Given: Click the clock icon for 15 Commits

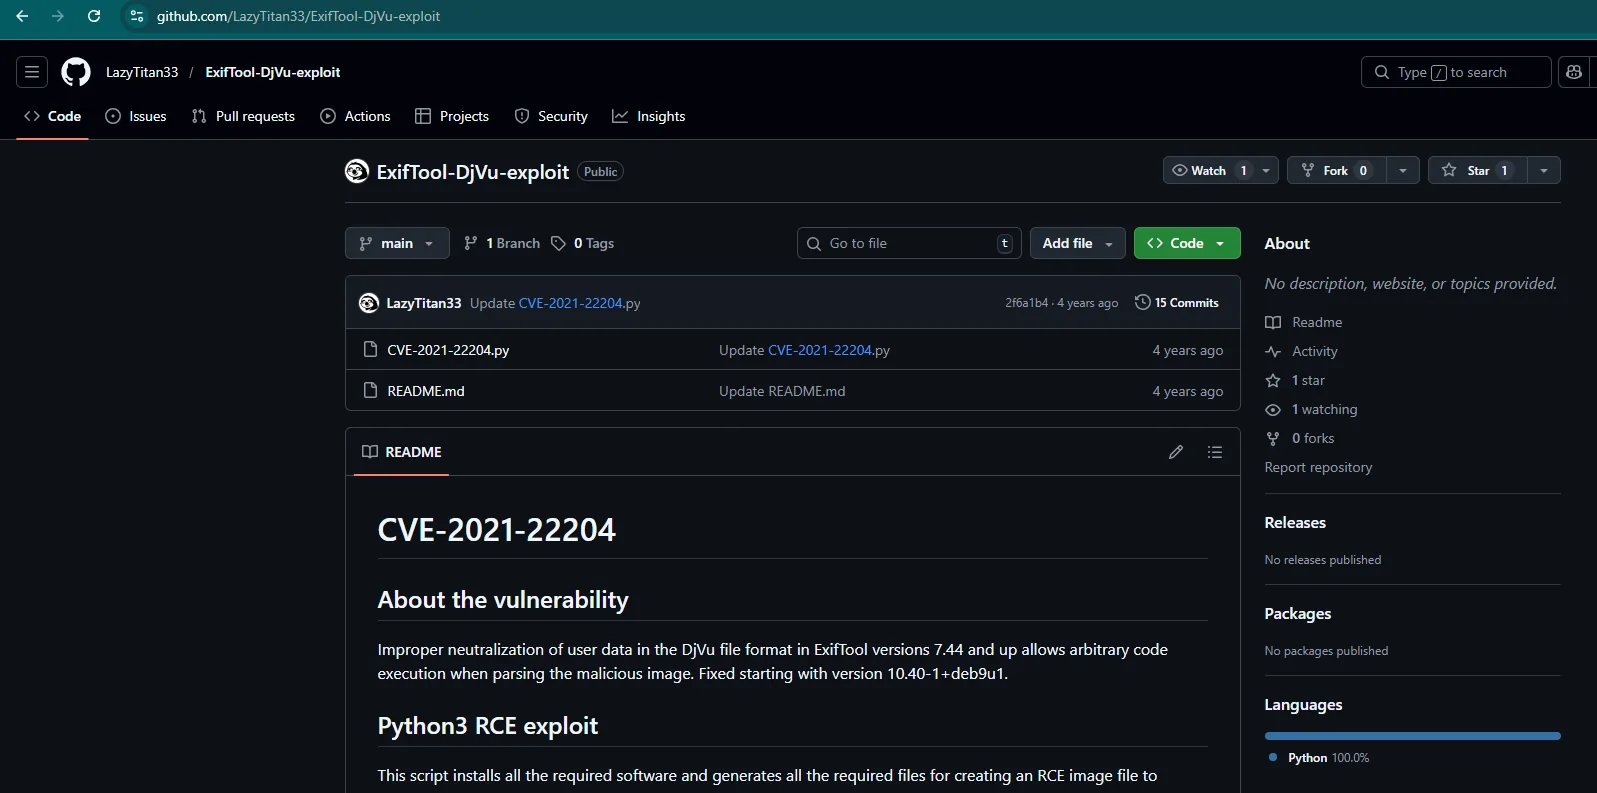Looking at the screenshot, I should (1143, 303).
